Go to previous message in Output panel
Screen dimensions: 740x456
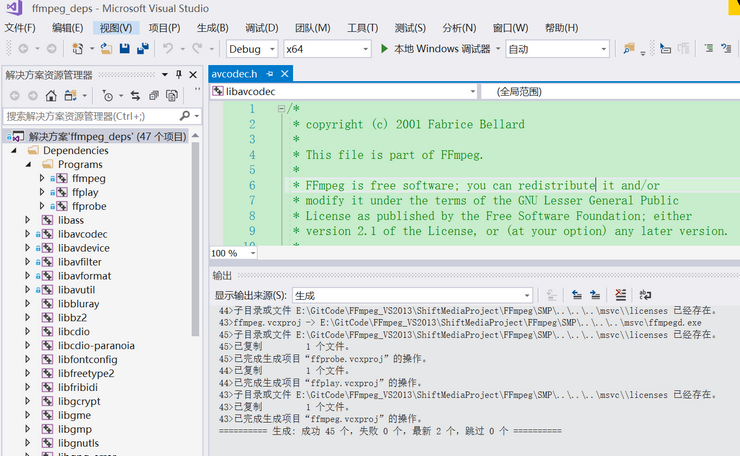point(577,295)
